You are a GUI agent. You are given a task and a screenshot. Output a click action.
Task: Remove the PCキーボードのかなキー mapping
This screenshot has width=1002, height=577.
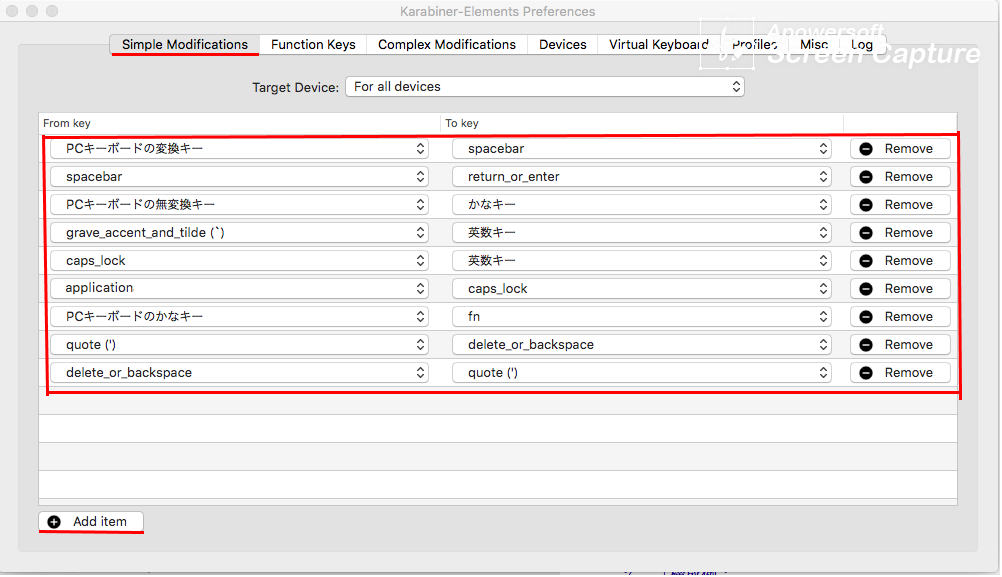[x=900, y=317]
